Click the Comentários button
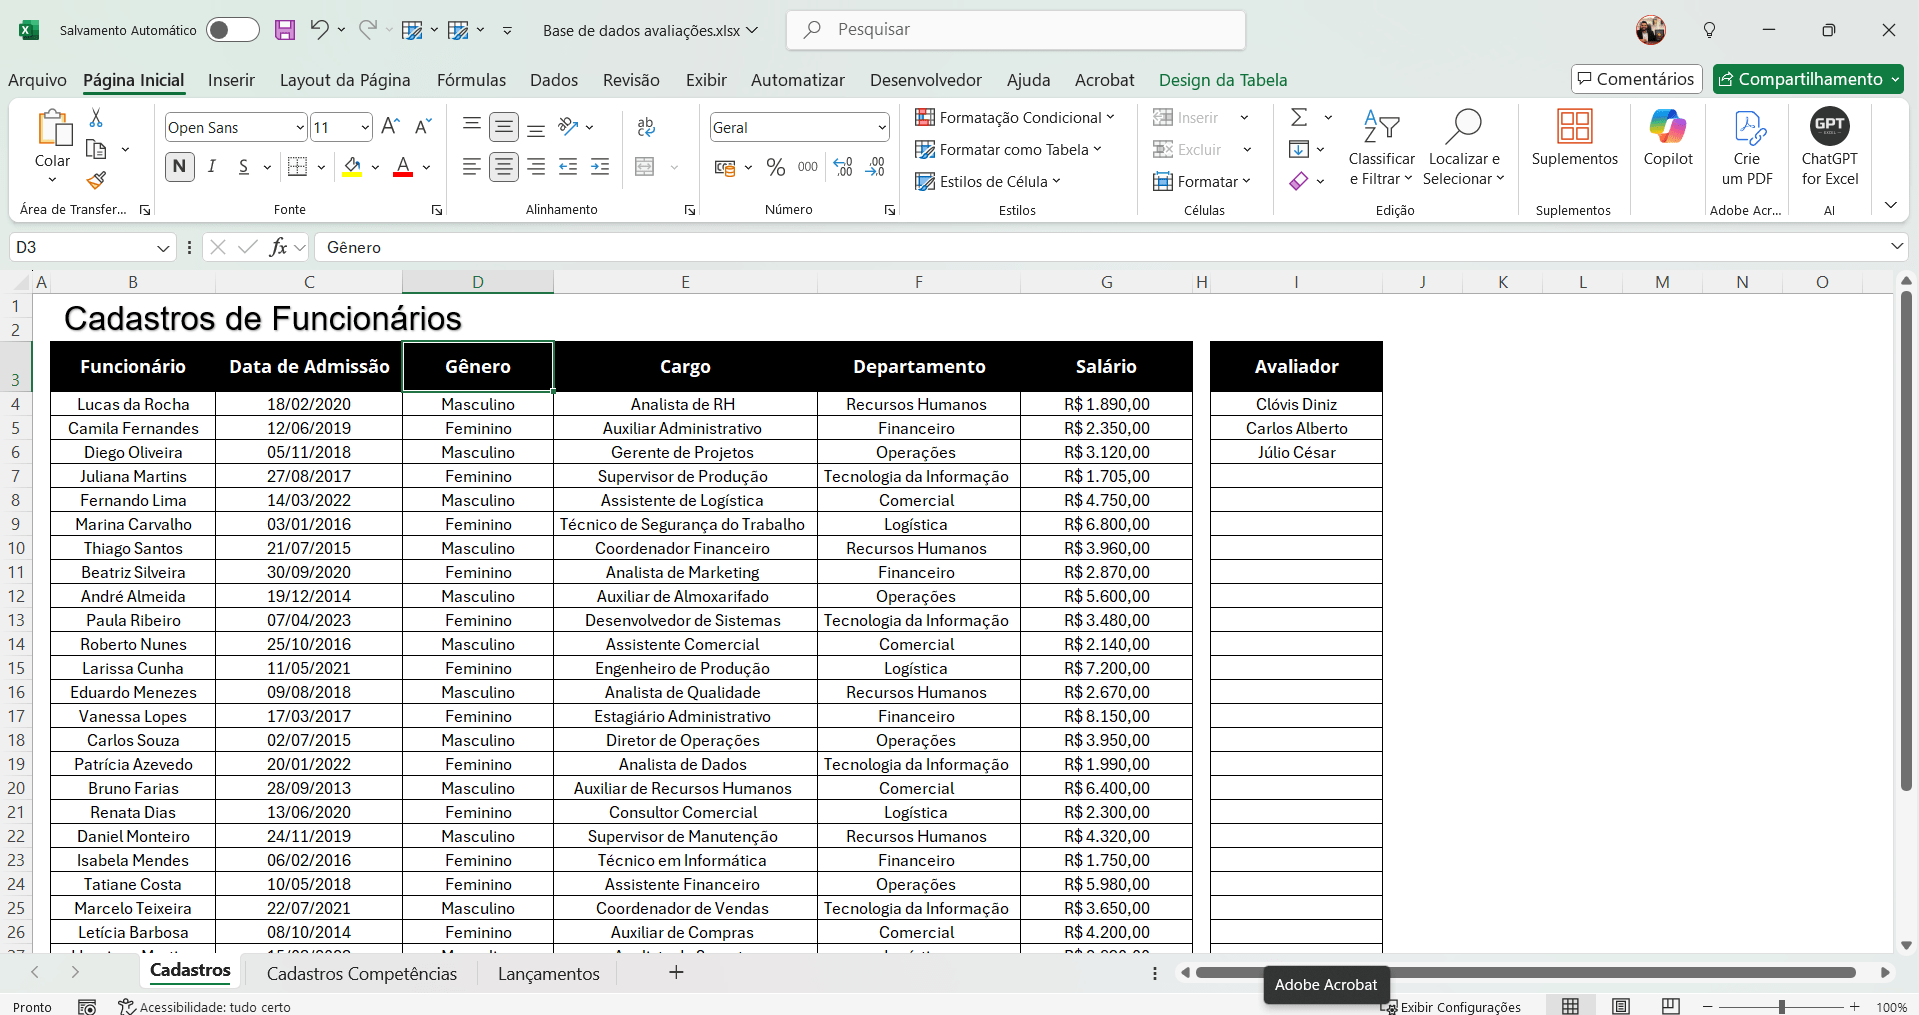 (1635, 79)
